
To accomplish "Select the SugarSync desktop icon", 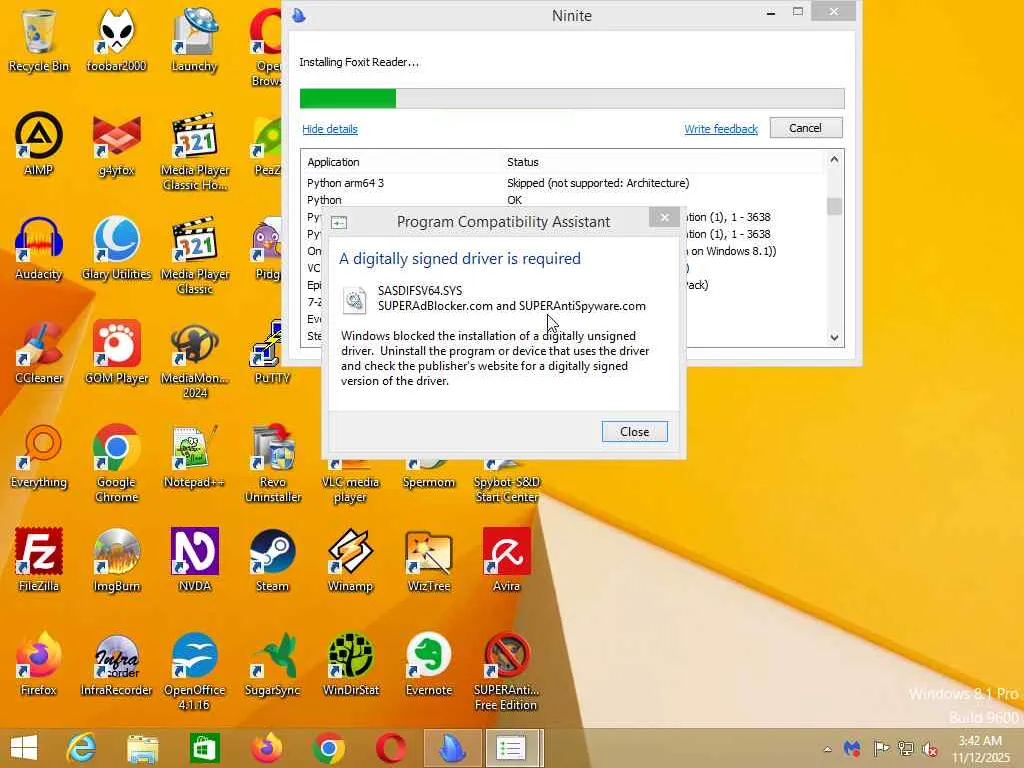I will [272, 664].
